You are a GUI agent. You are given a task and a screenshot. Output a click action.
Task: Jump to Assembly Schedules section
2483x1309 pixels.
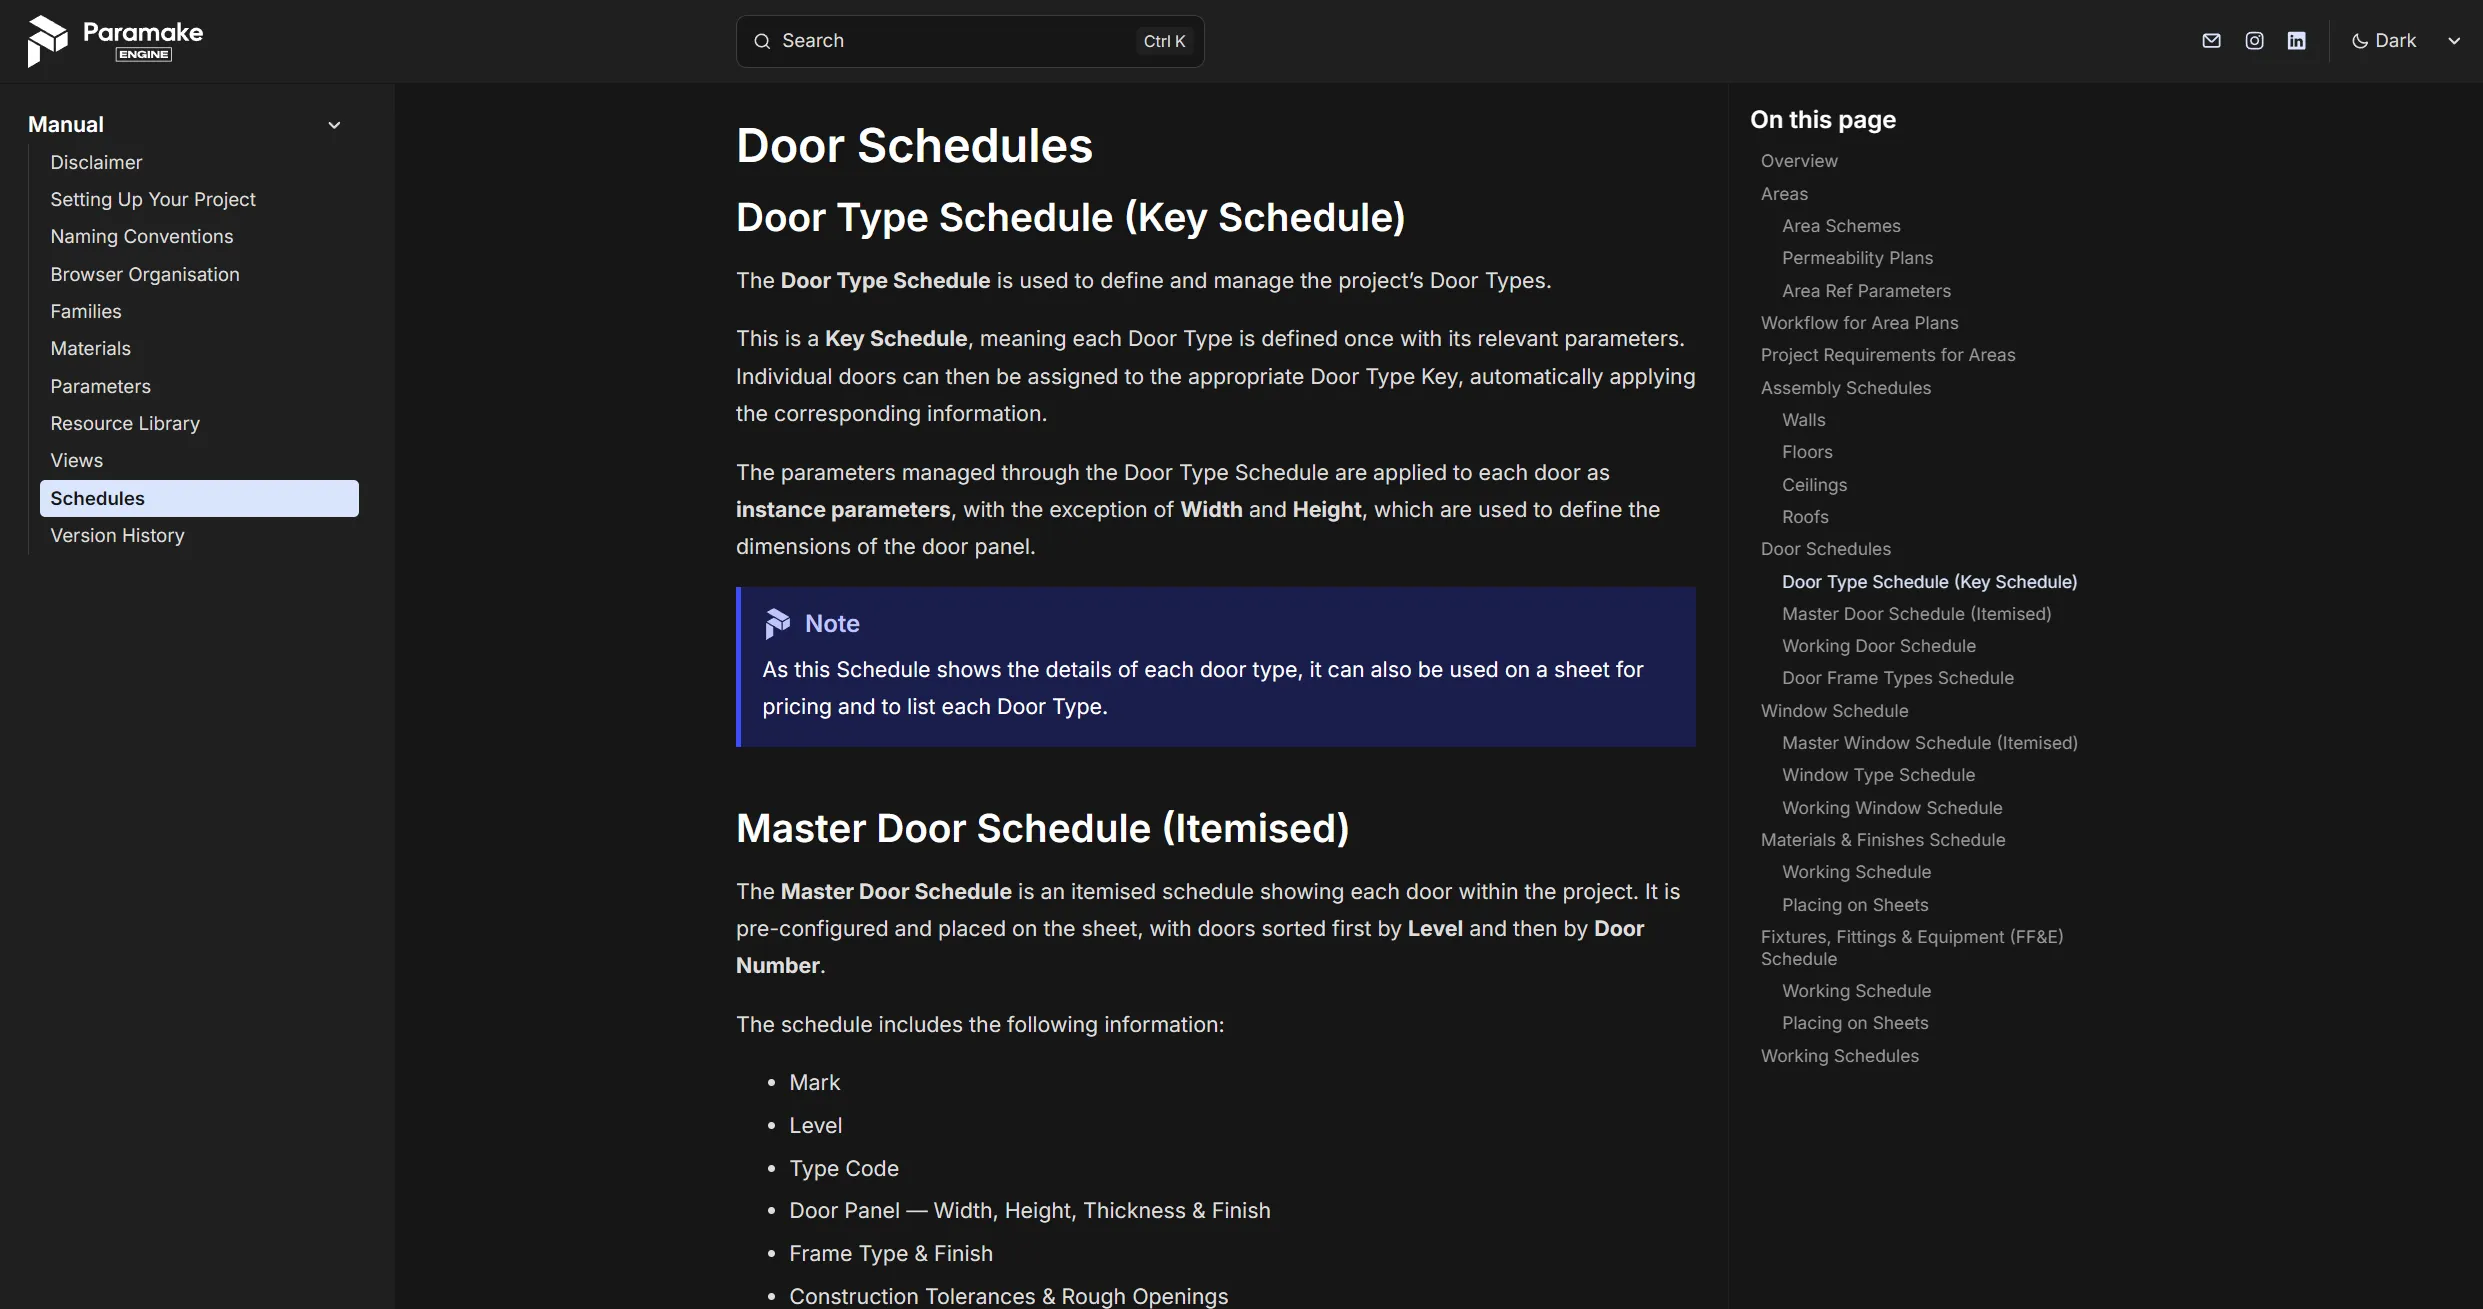[x=1846, y=388]
